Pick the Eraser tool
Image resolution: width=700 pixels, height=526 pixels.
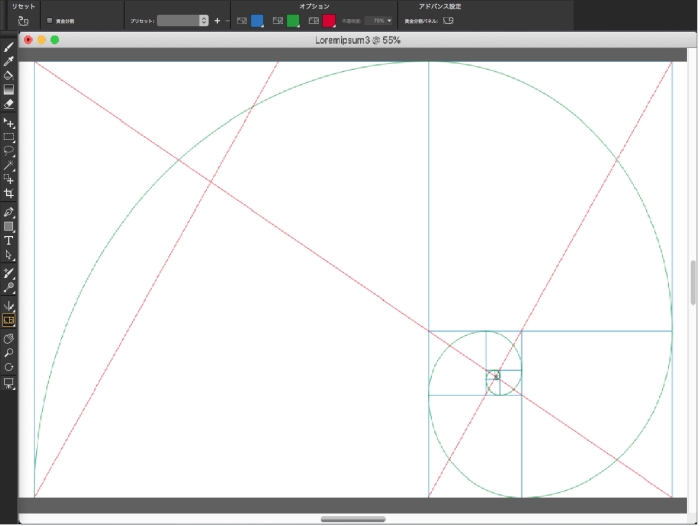[9, 103]
